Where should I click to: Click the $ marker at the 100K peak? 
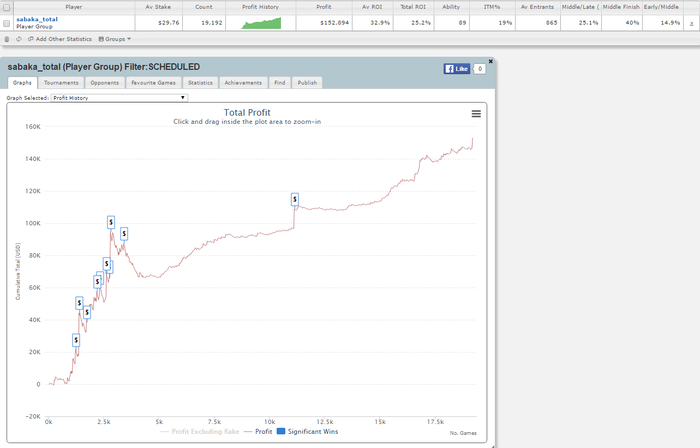point(111,222)
